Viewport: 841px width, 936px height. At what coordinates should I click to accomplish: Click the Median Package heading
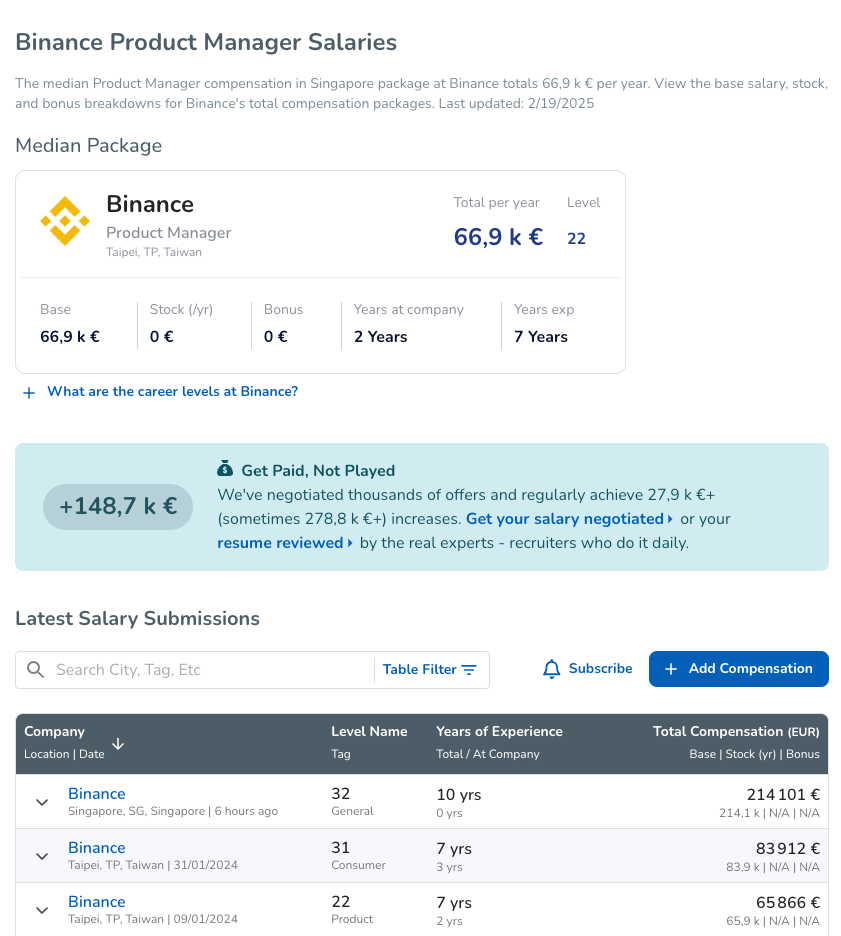pyautogui.click(x=88, y=146)
